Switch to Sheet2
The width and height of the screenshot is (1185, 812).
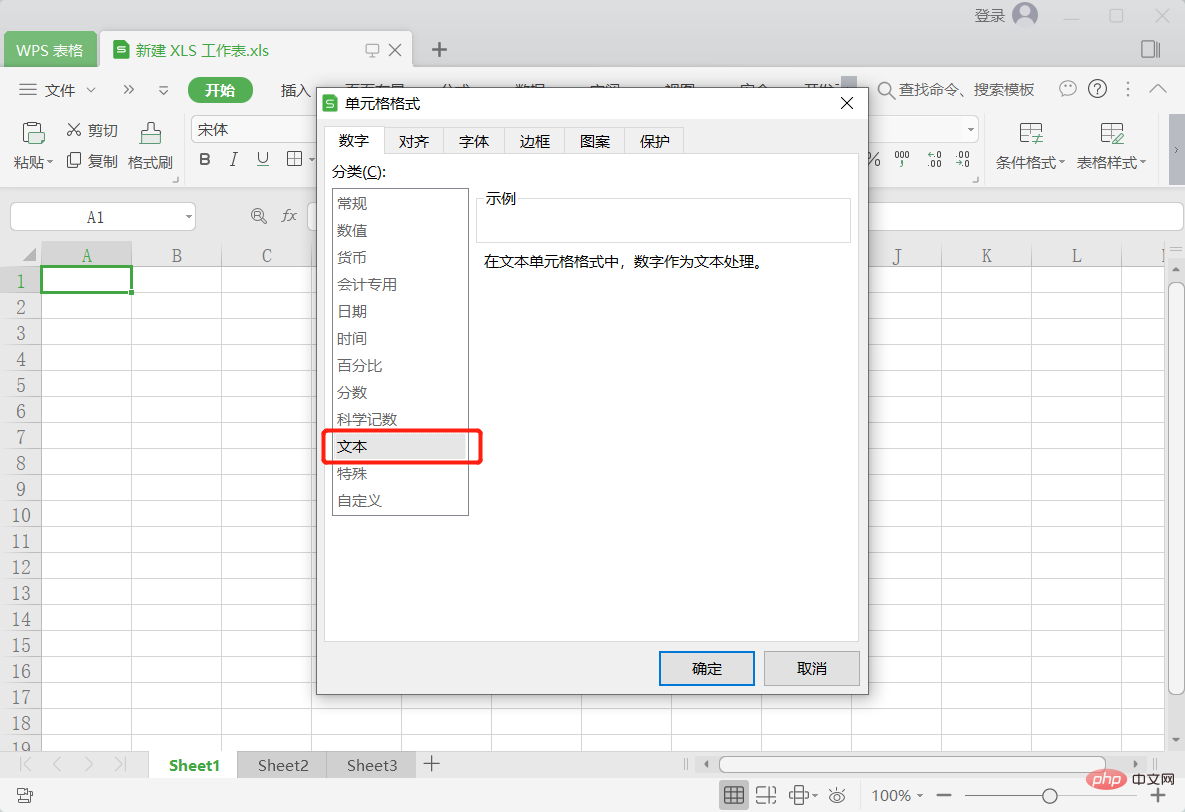click(x=283, y=765)
